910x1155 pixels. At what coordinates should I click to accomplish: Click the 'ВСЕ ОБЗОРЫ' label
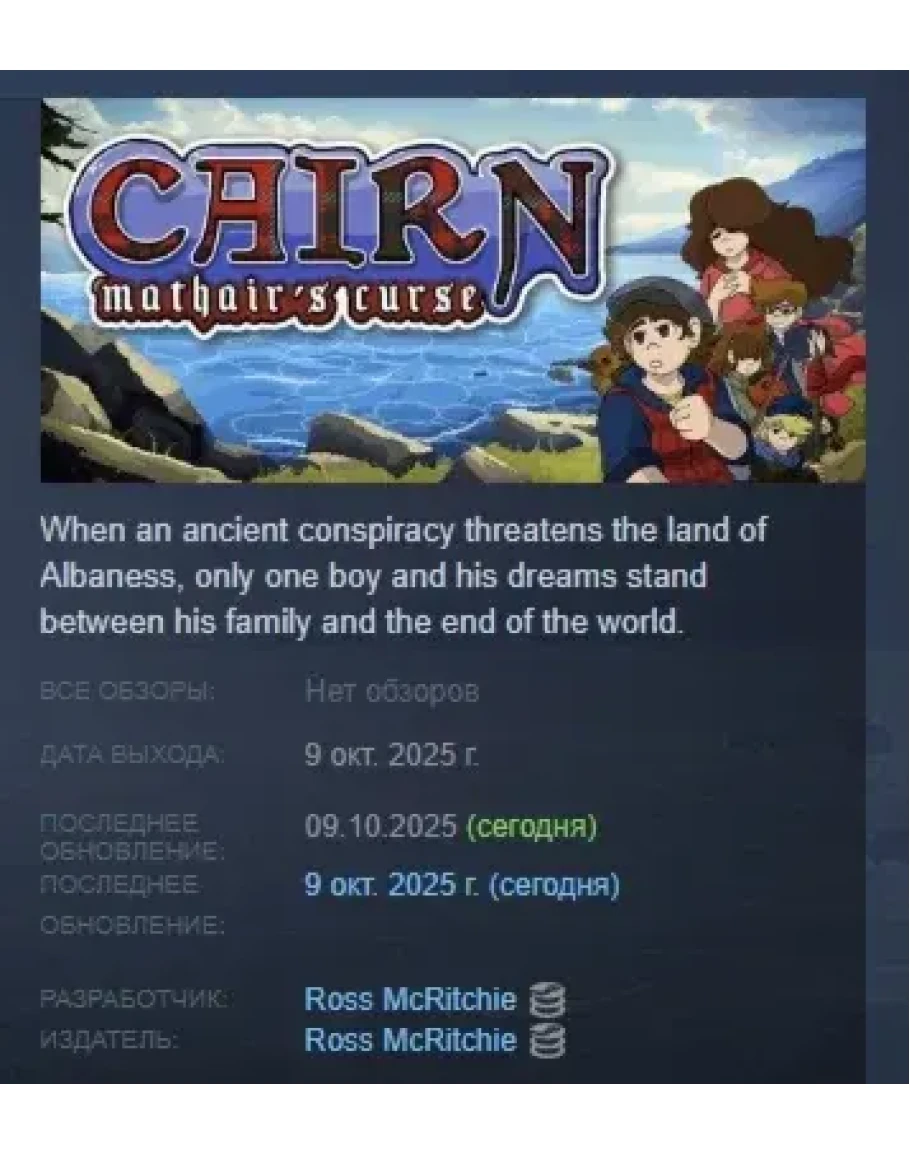coord(127,692)
